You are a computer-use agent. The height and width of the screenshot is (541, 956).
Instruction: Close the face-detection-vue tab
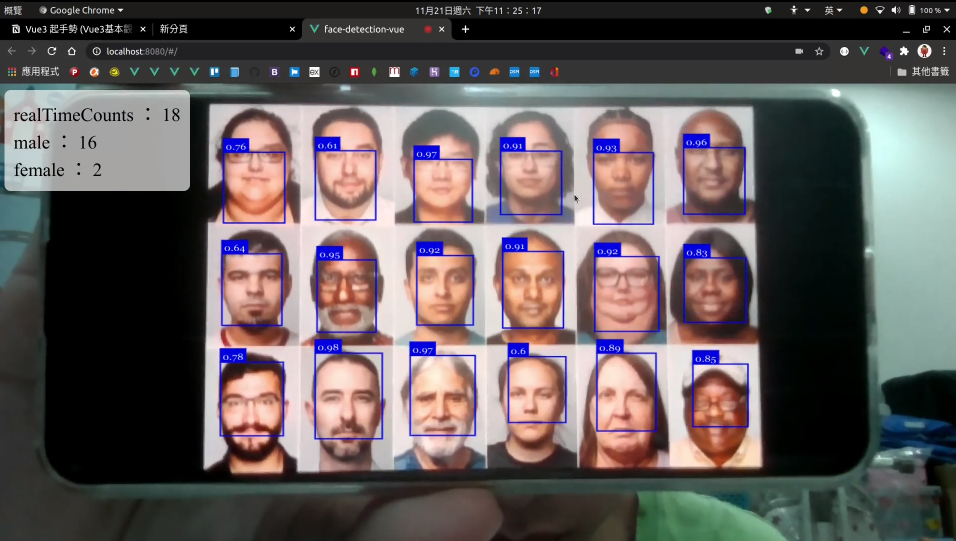coord(444,29)
